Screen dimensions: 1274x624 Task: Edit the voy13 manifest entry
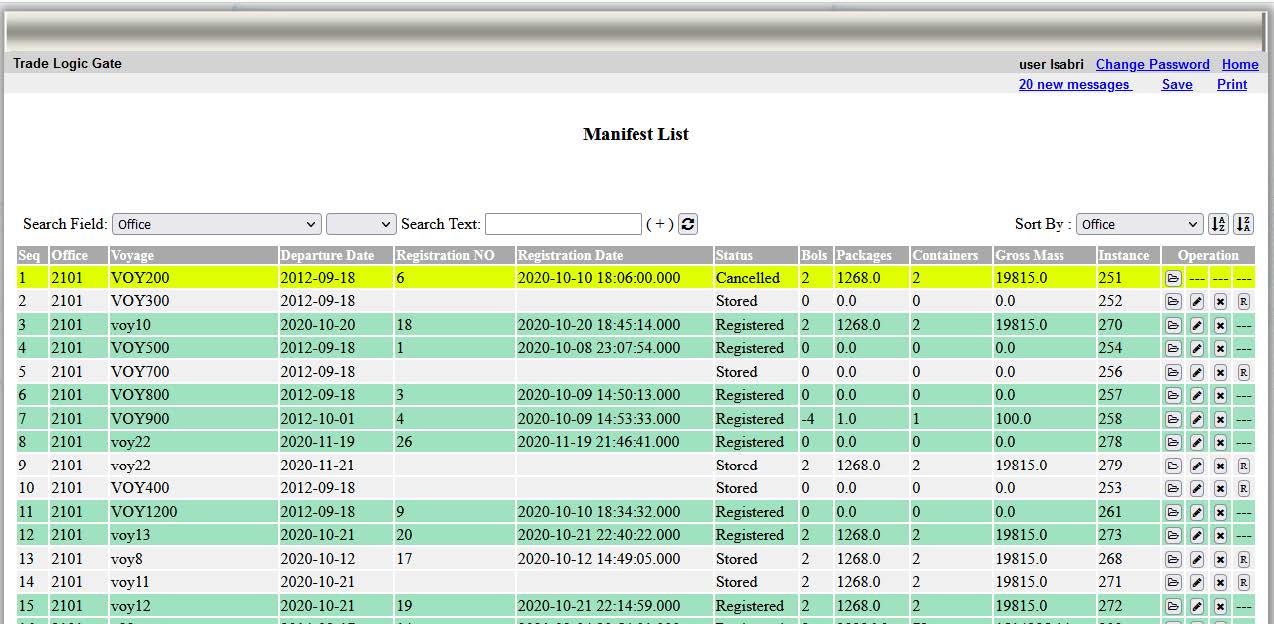[x=1197, y=535]
